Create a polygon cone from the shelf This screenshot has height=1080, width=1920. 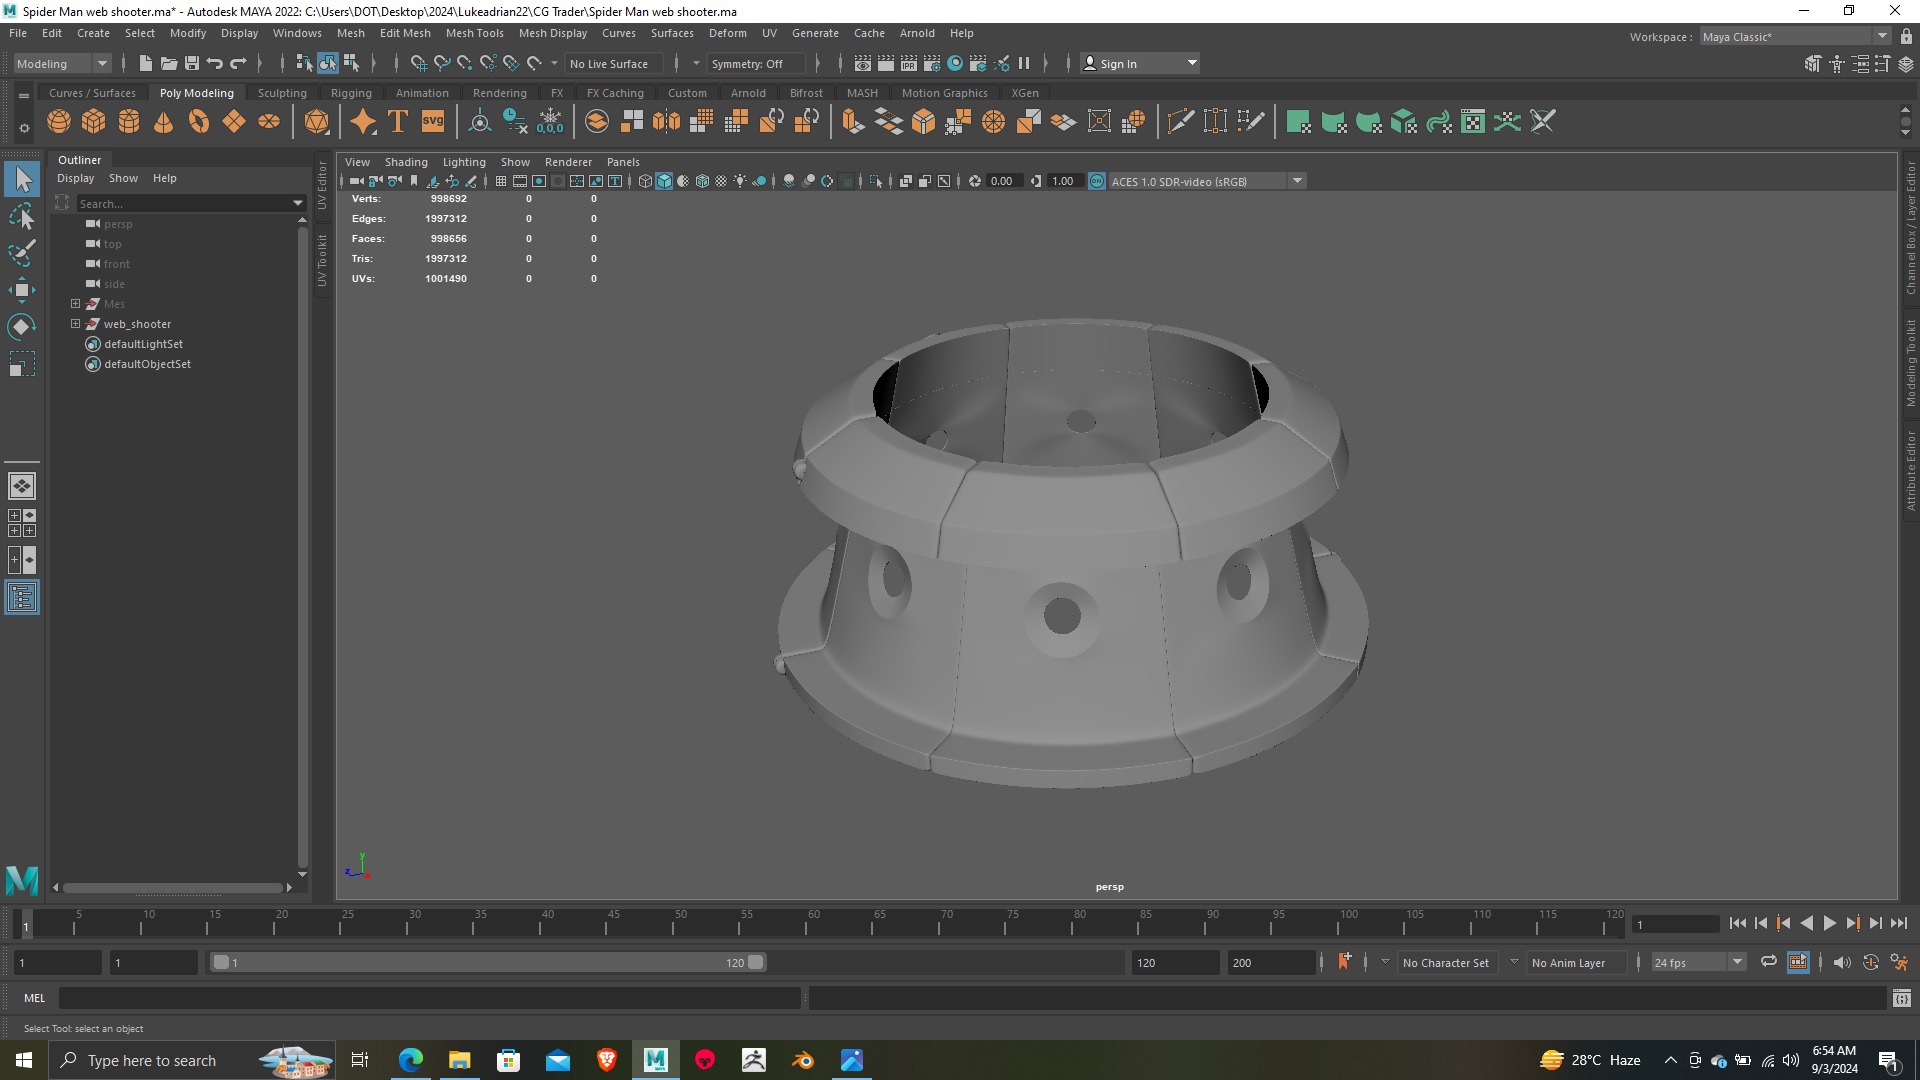click(164, 122)
